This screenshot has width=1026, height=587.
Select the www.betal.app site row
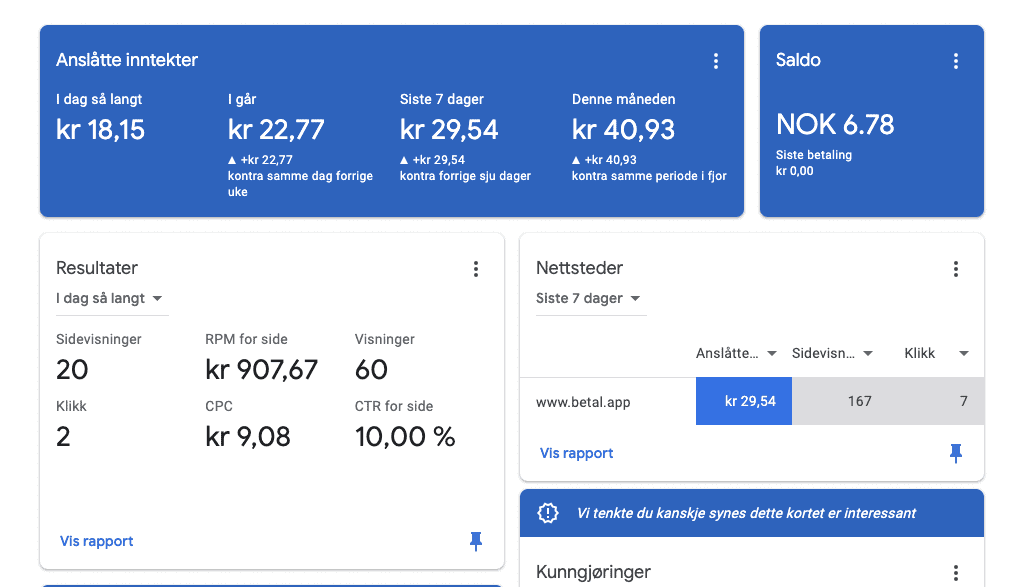(752, 401)
